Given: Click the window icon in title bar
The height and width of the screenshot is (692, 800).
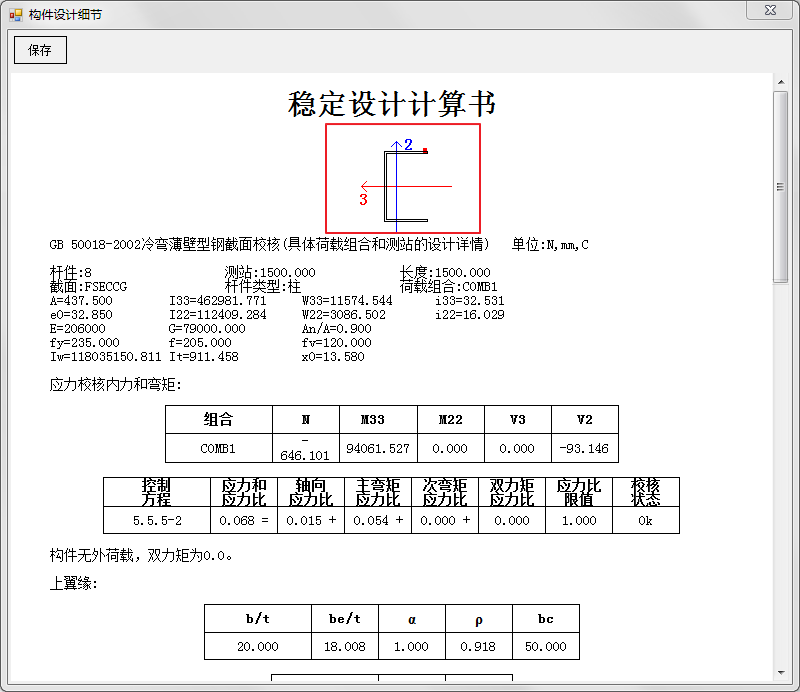Looking at the screenshot, I should 15,15.
